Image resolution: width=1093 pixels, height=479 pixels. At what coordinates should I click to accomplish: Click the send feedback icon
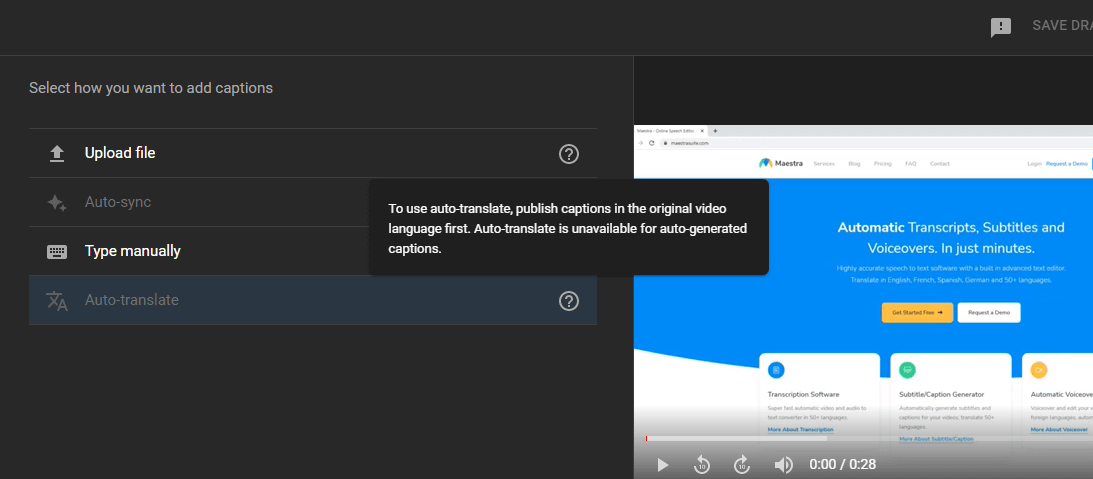pos(1001,28)
